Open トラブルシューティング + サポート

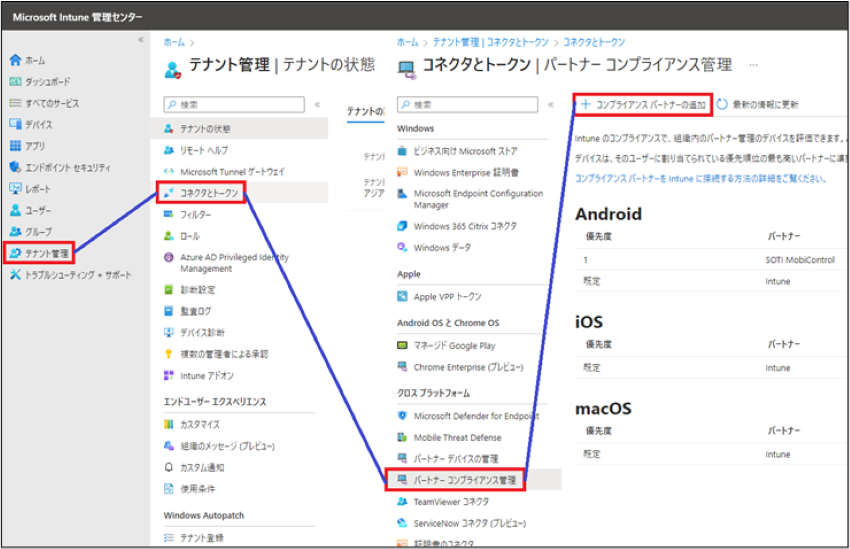[x=70, y=275]
